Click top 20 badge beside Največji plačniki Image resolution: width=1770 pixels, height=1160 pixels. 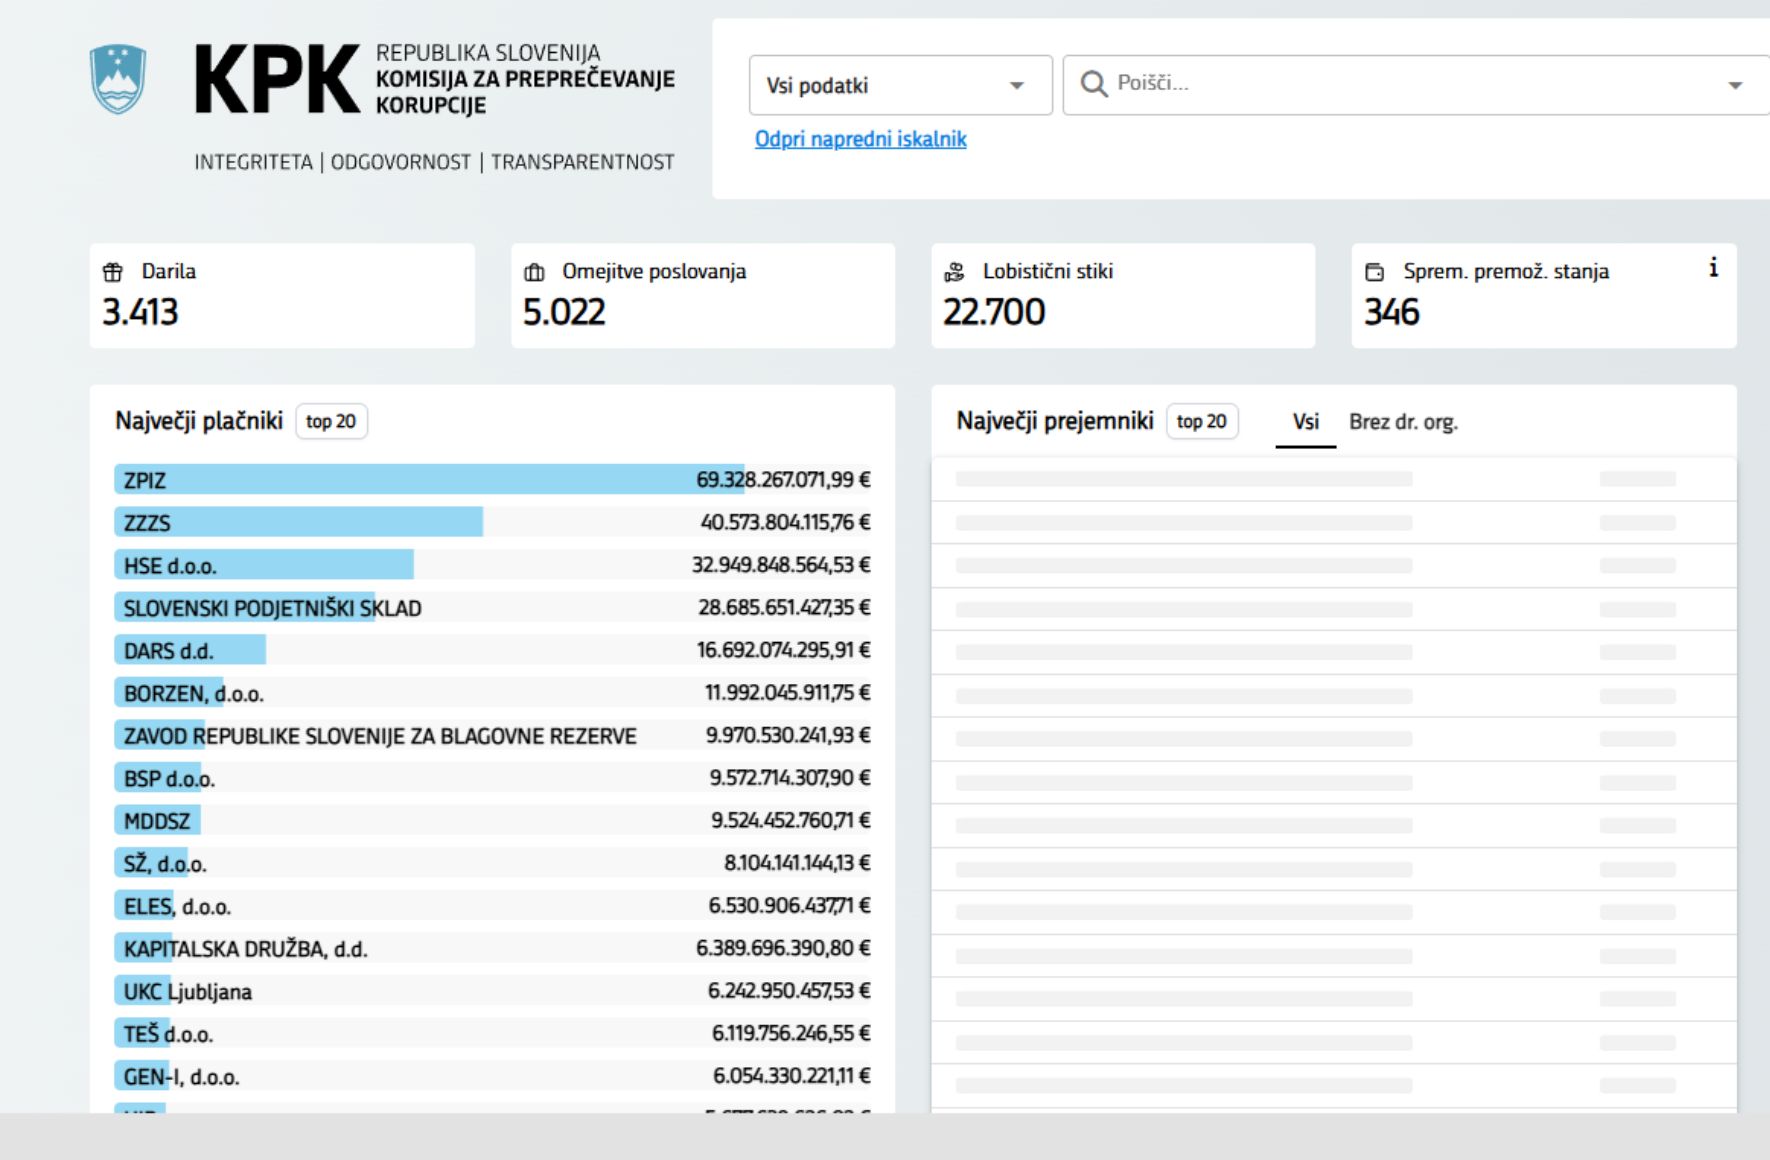click(331, 421)
